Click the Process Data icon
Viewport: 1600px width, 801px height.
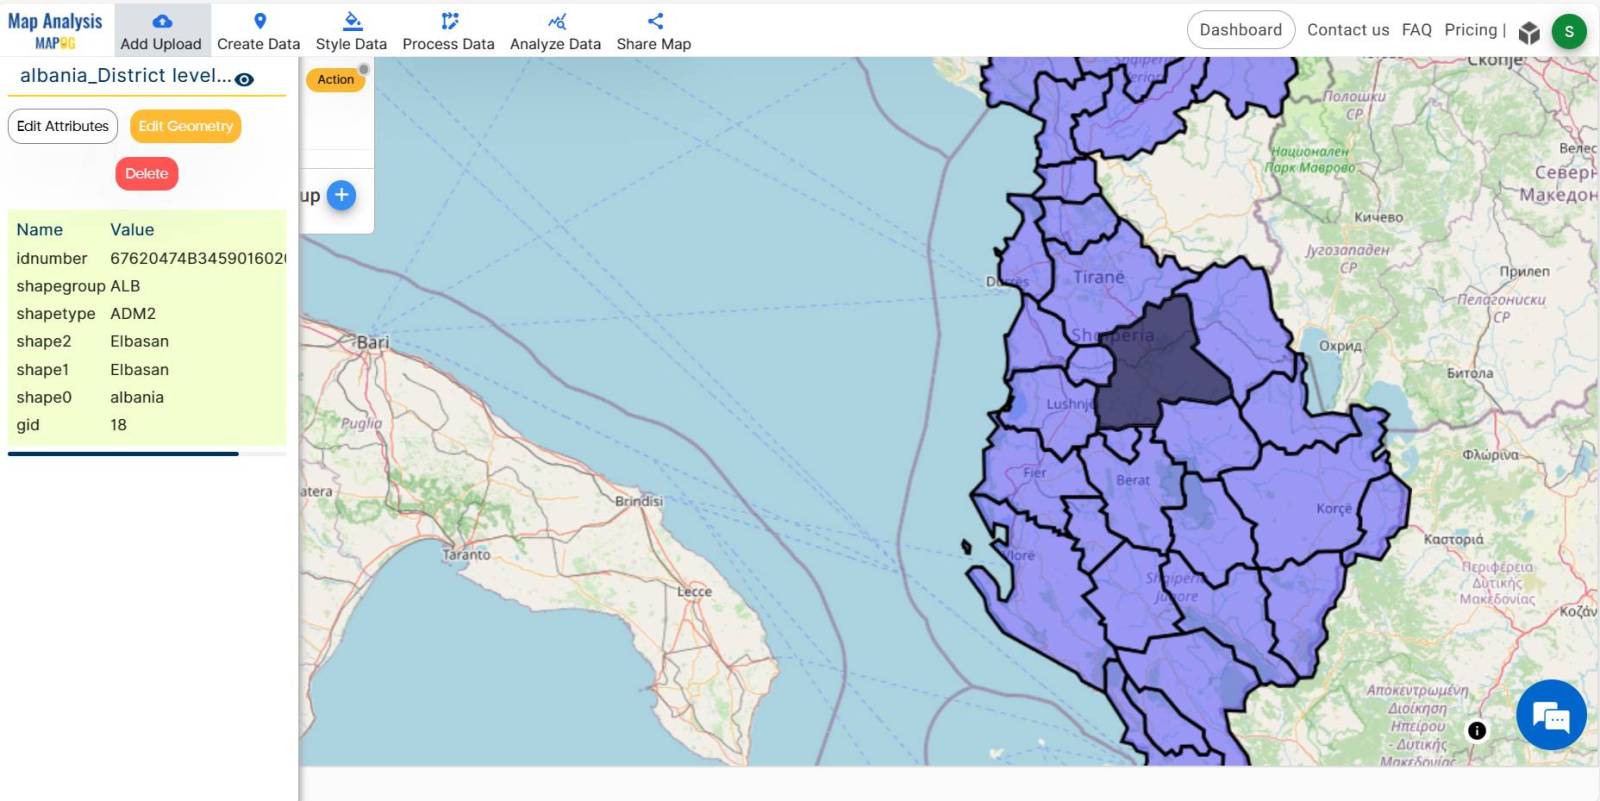tap(449, 21)
